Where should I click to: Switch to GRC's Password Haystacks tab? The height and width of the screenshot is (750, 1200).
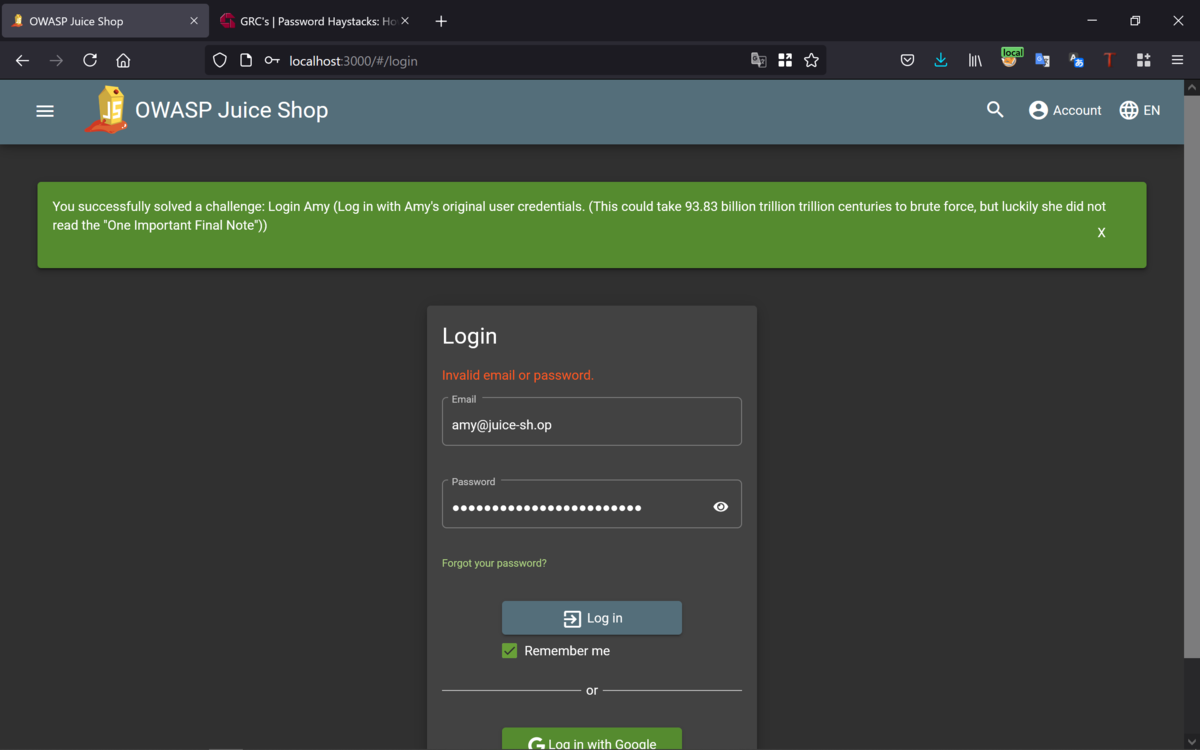(x=313, y=21)
